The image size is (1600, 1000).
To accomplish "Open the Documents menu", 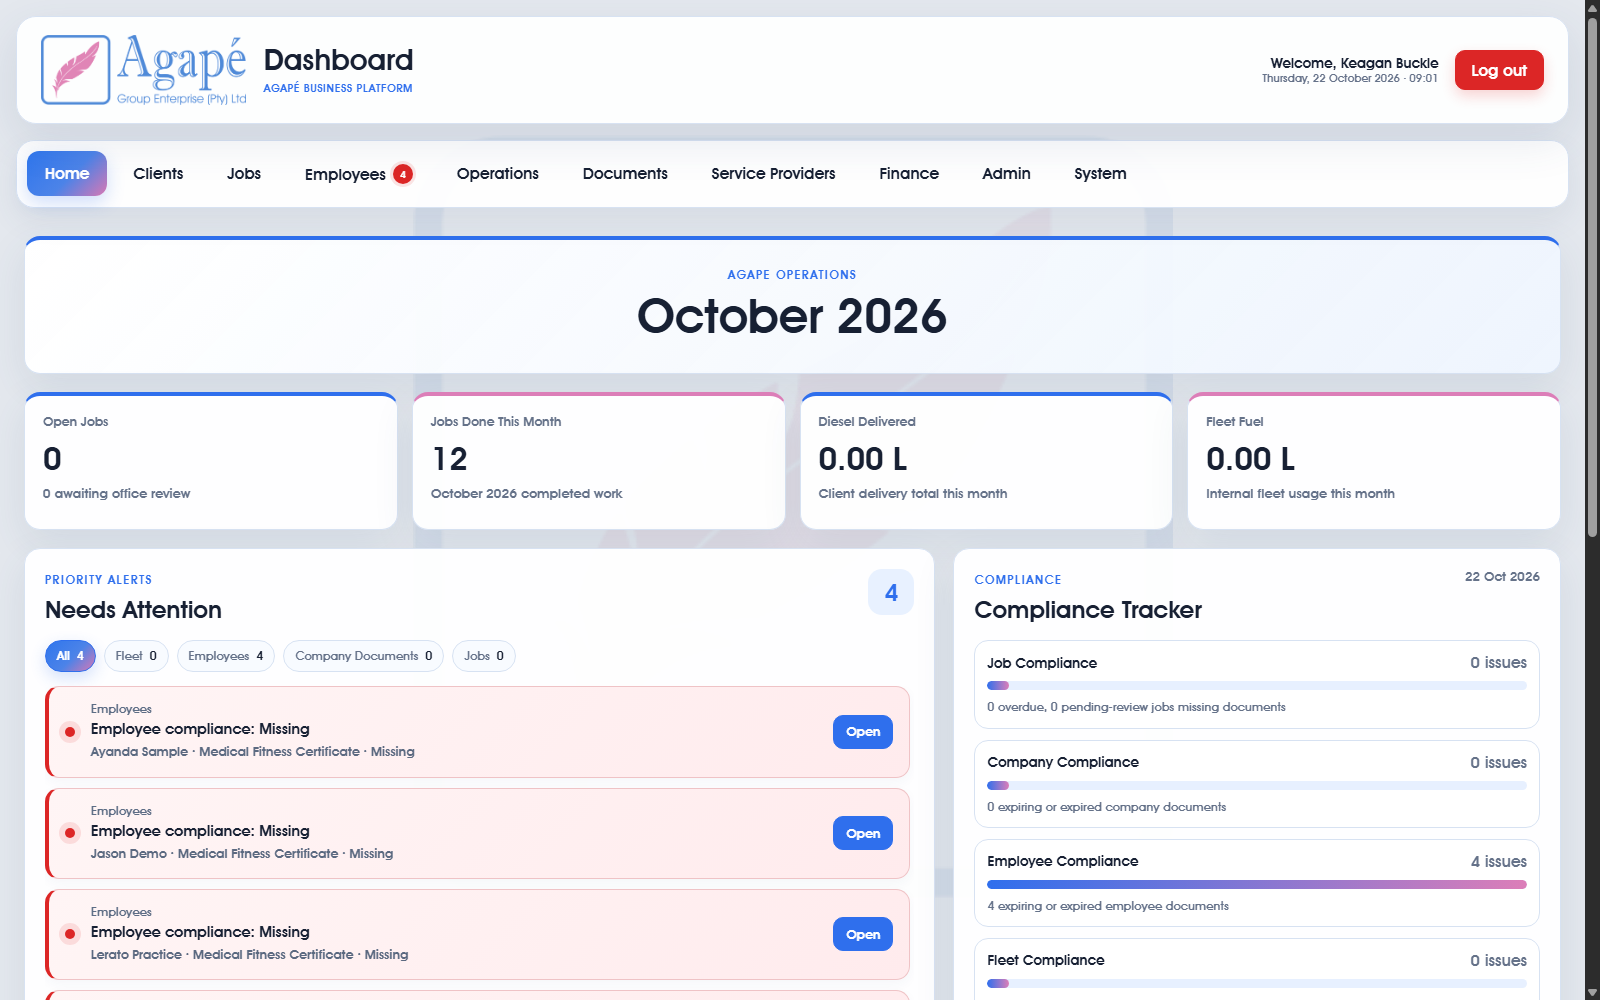I will 625,174.
